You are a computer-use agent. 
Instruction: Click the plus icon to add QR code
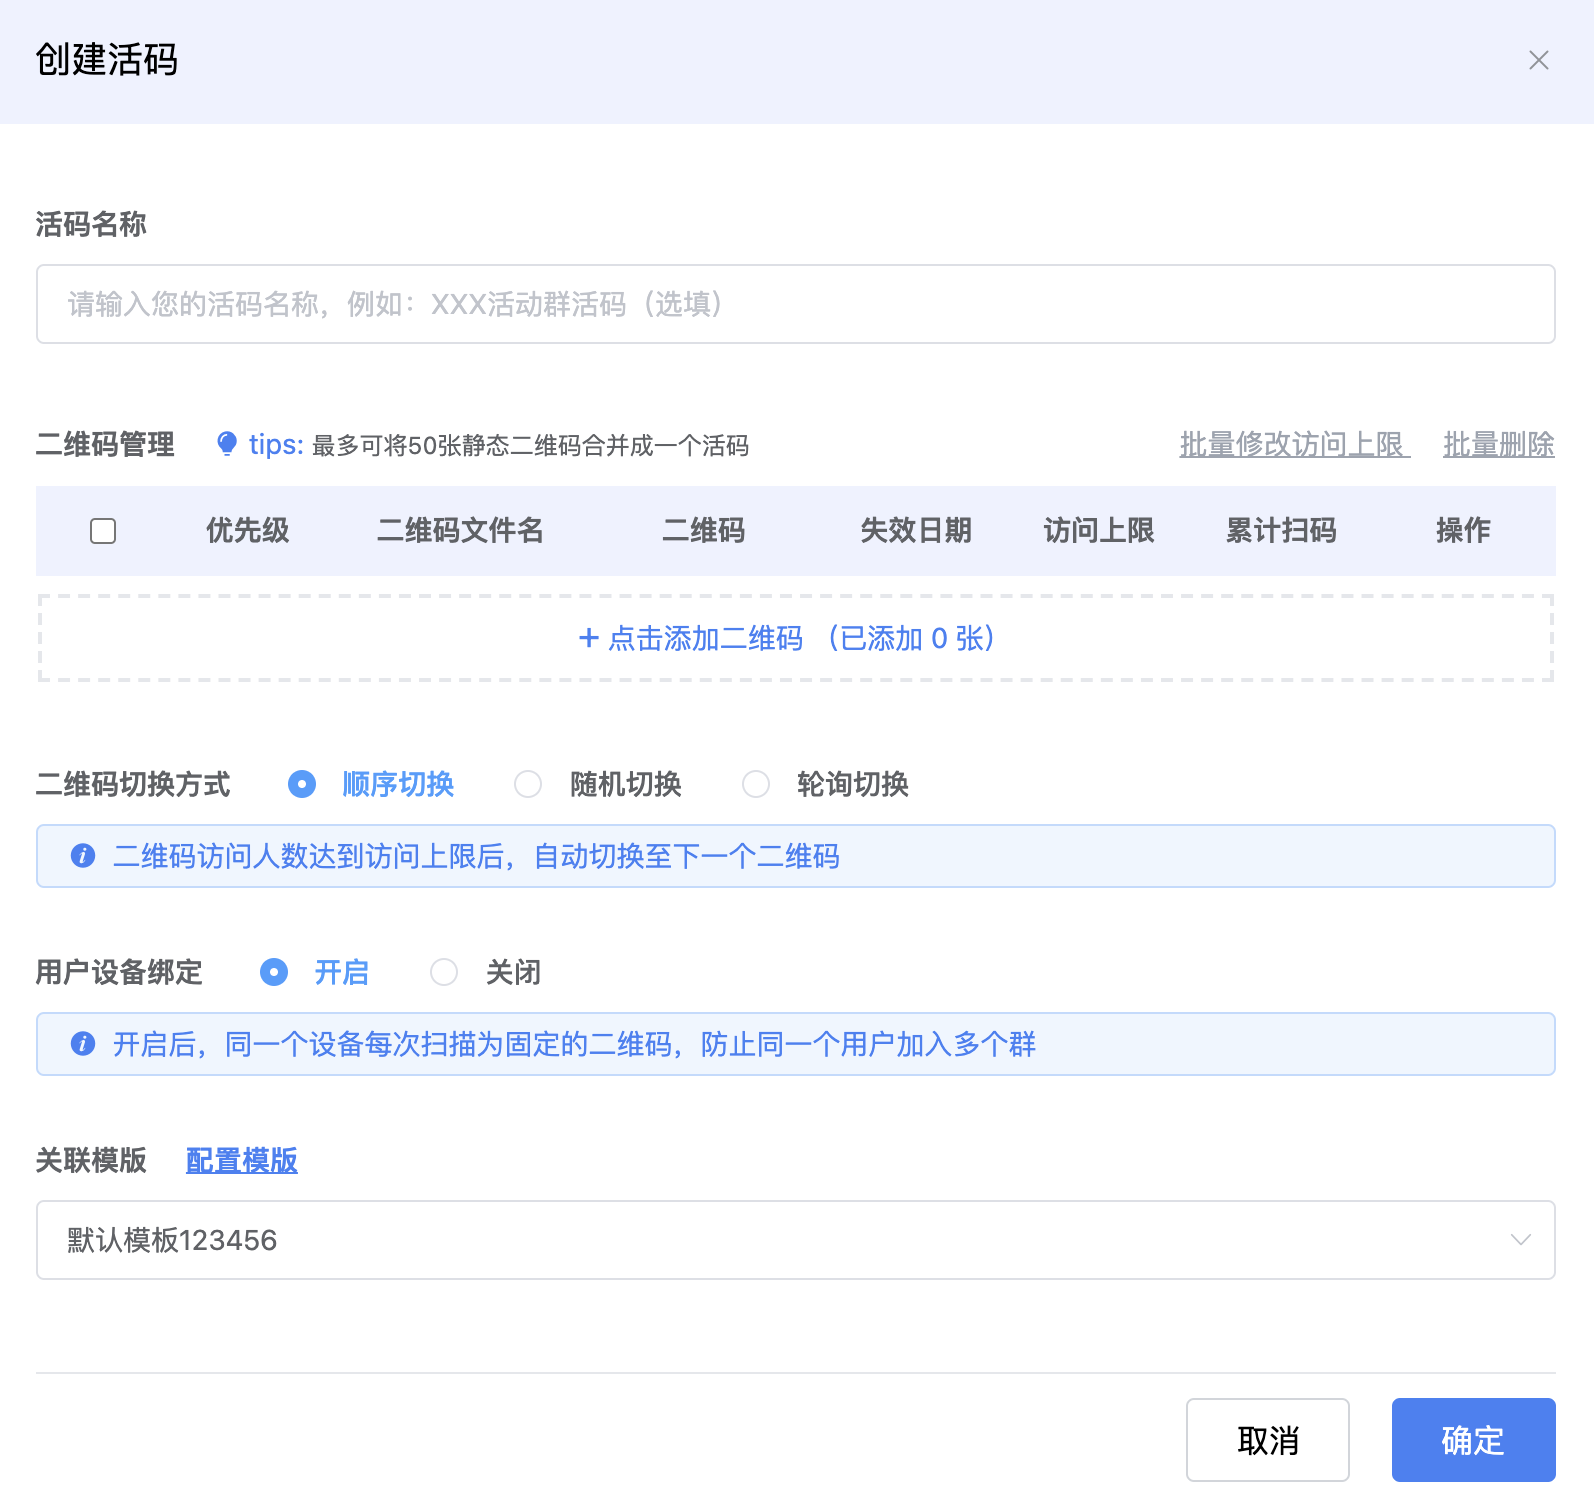(589, 638)
